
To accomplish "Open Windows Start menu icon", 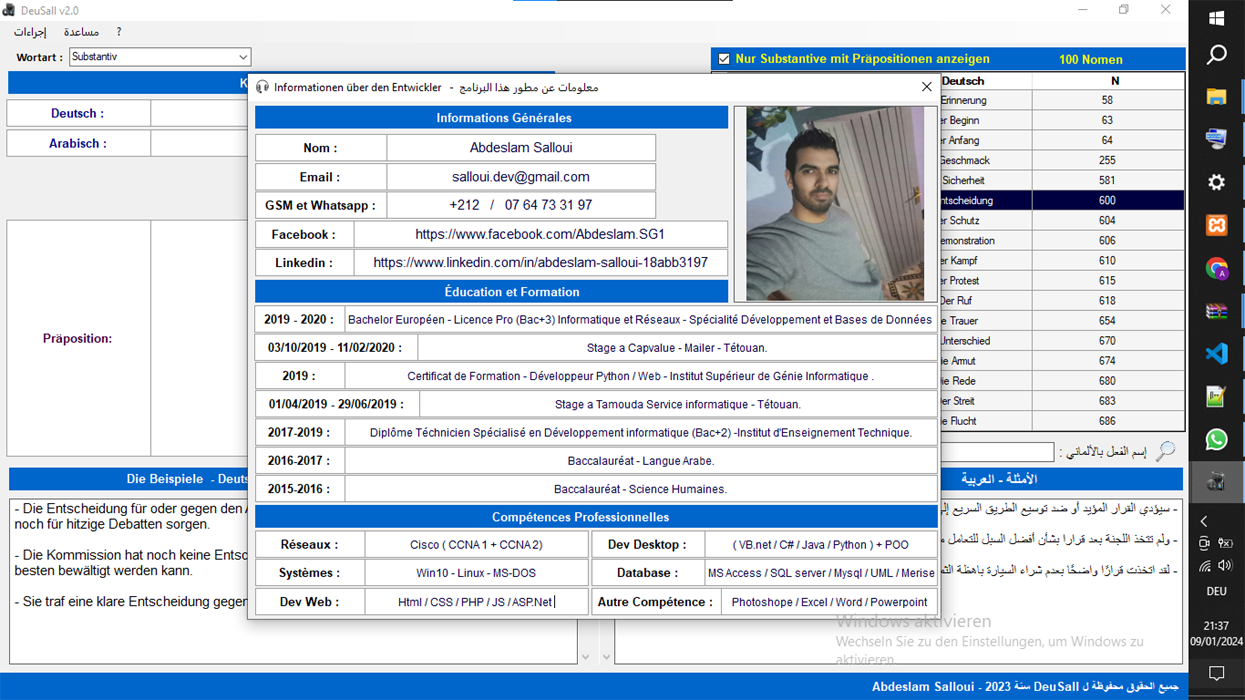I will click(x=1216, y=18).
